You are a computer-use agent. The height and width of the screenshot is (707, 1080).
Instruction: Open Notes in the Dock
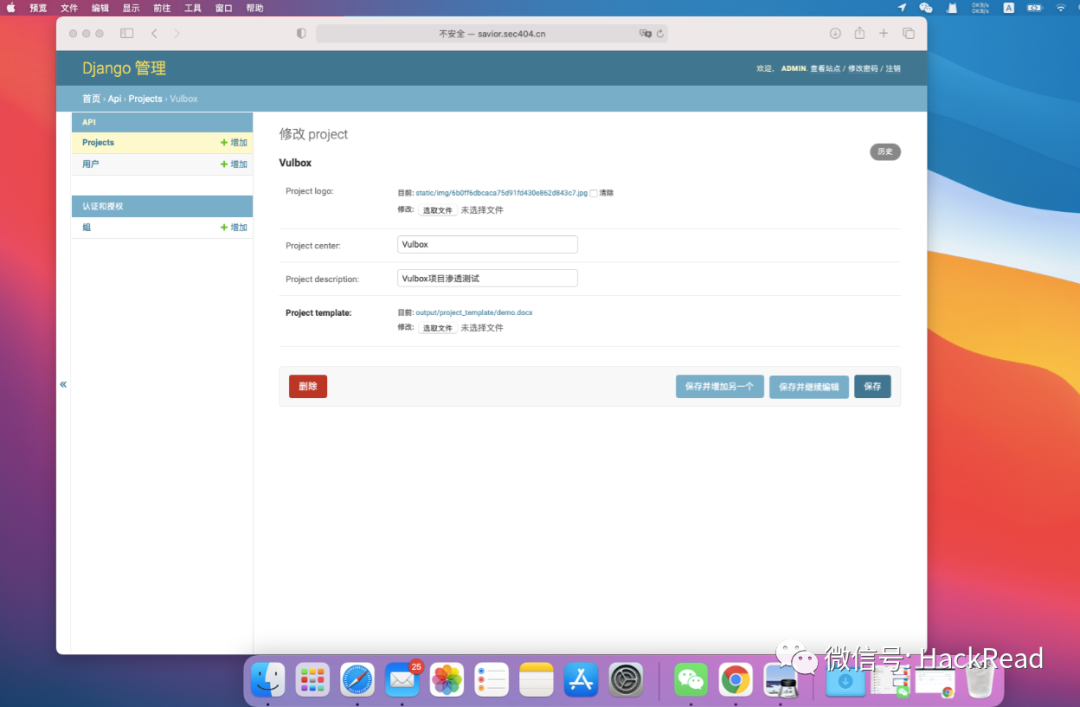536,679
